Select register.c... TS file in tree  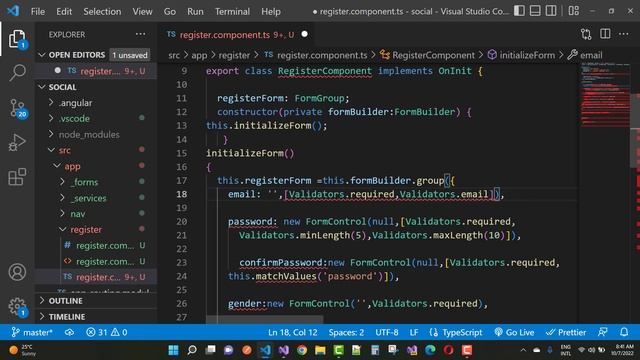(96, 277)
